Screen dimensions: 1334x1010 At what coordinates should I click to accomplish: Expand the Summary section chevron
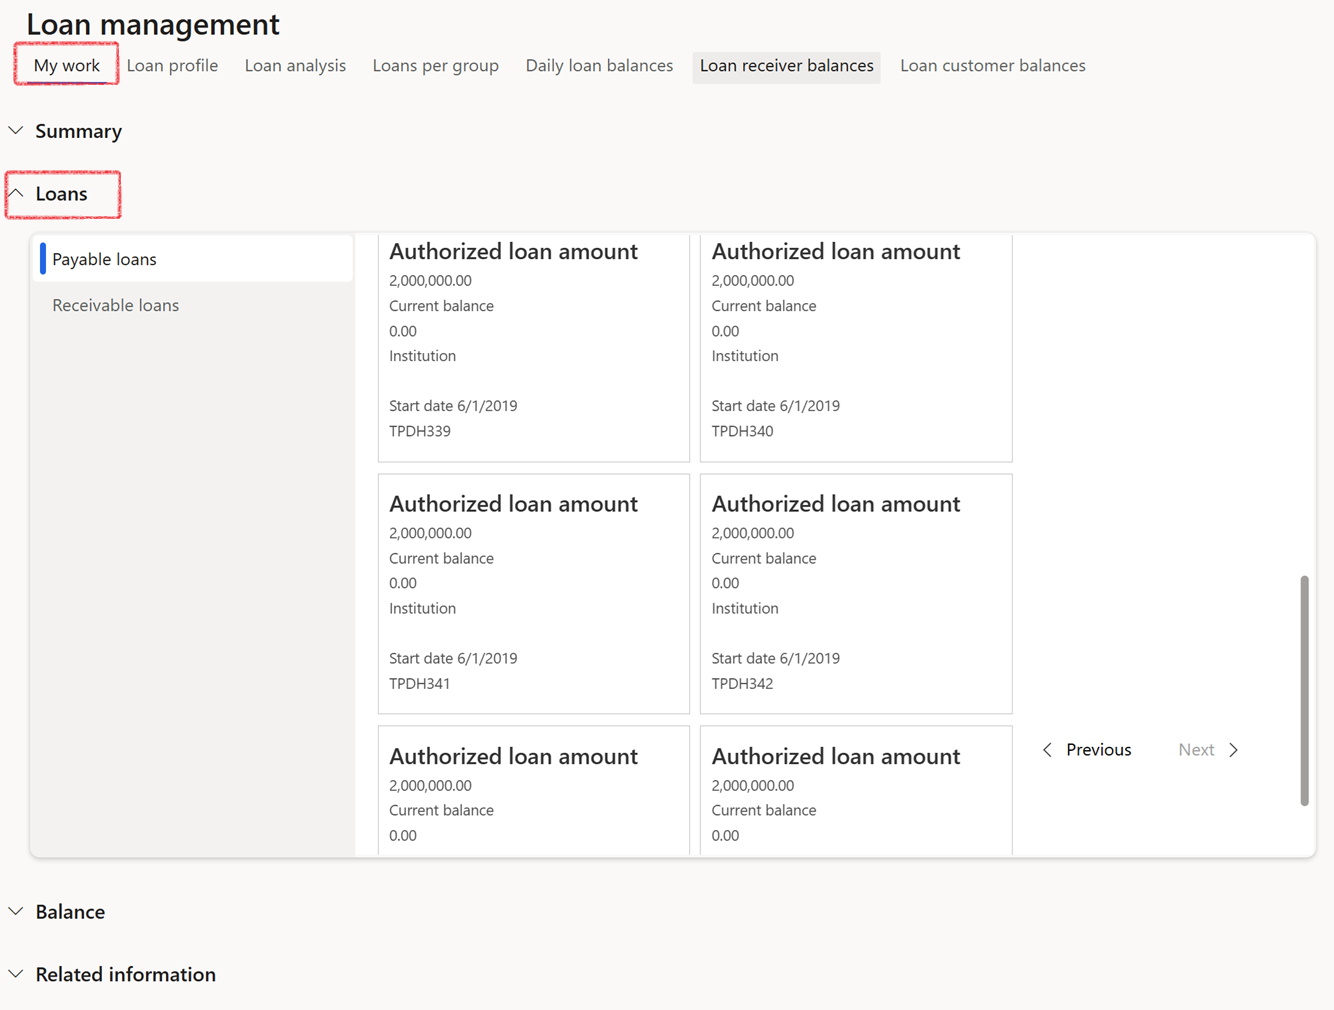click(x=16, y=131)
